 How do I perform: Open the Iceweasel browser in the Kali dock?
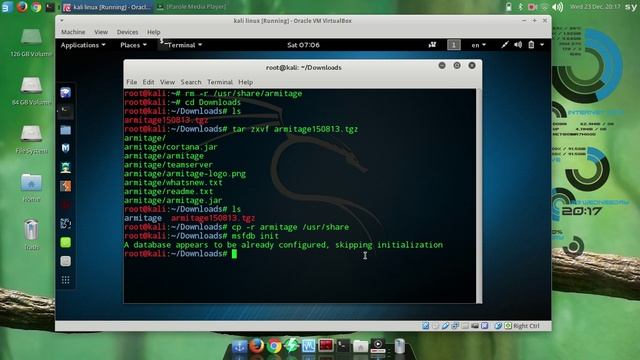tap(65, 93)
